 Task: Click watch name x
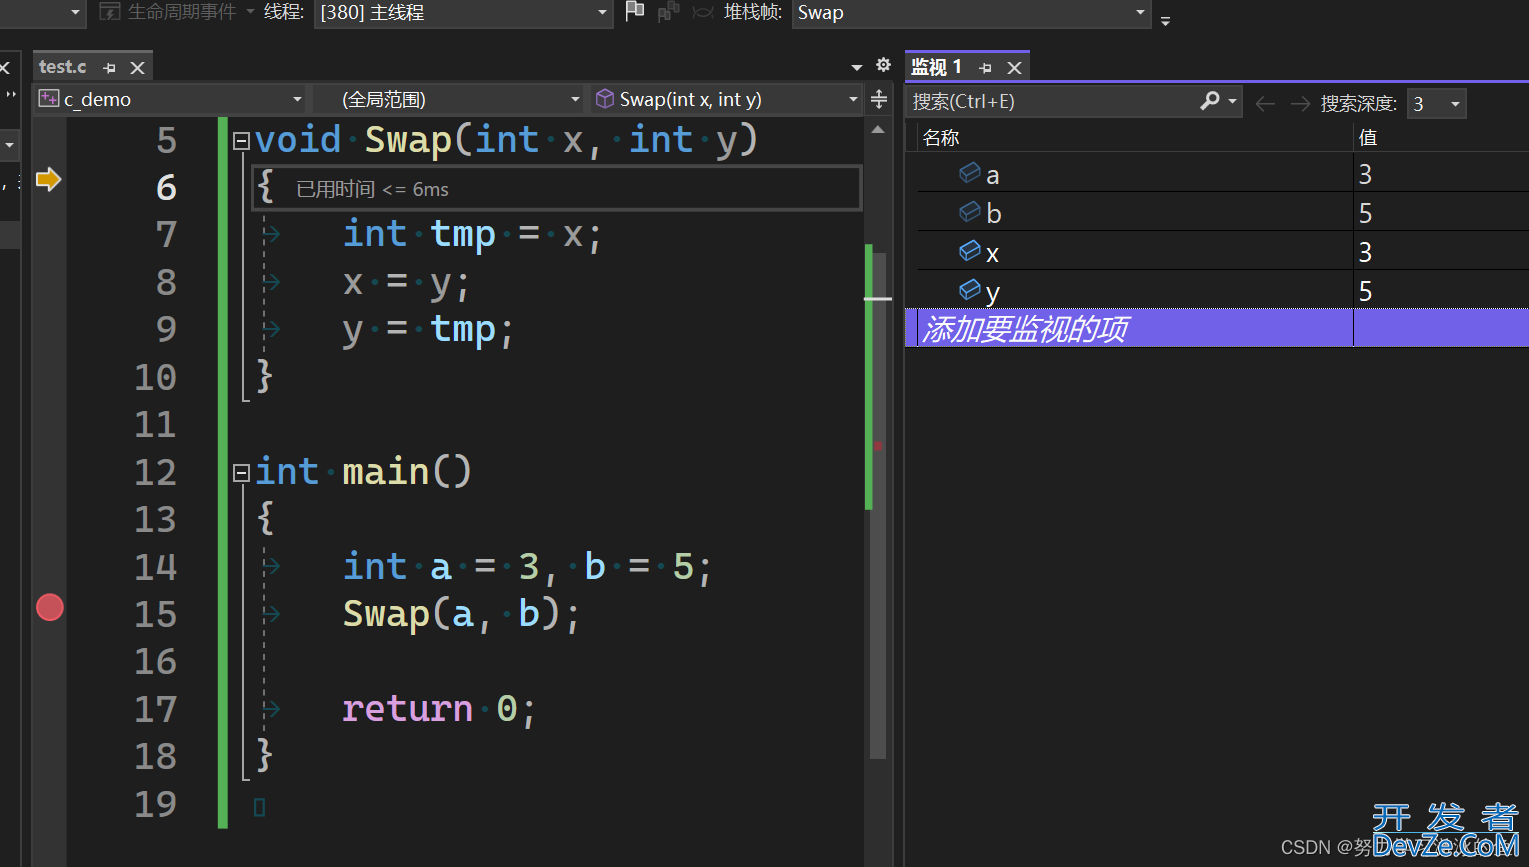coord(992,254)
